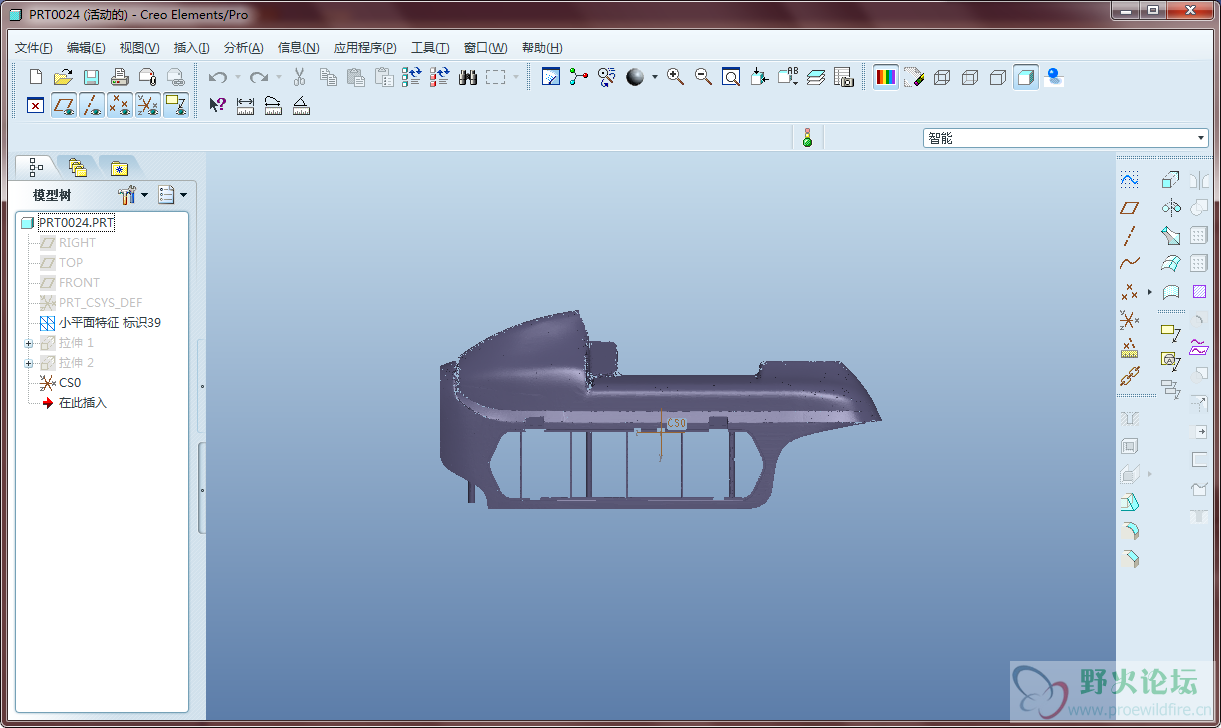Open the 编辑(E) menu
The height and width of the screenshot is (728, 1221).
[86, 48]
